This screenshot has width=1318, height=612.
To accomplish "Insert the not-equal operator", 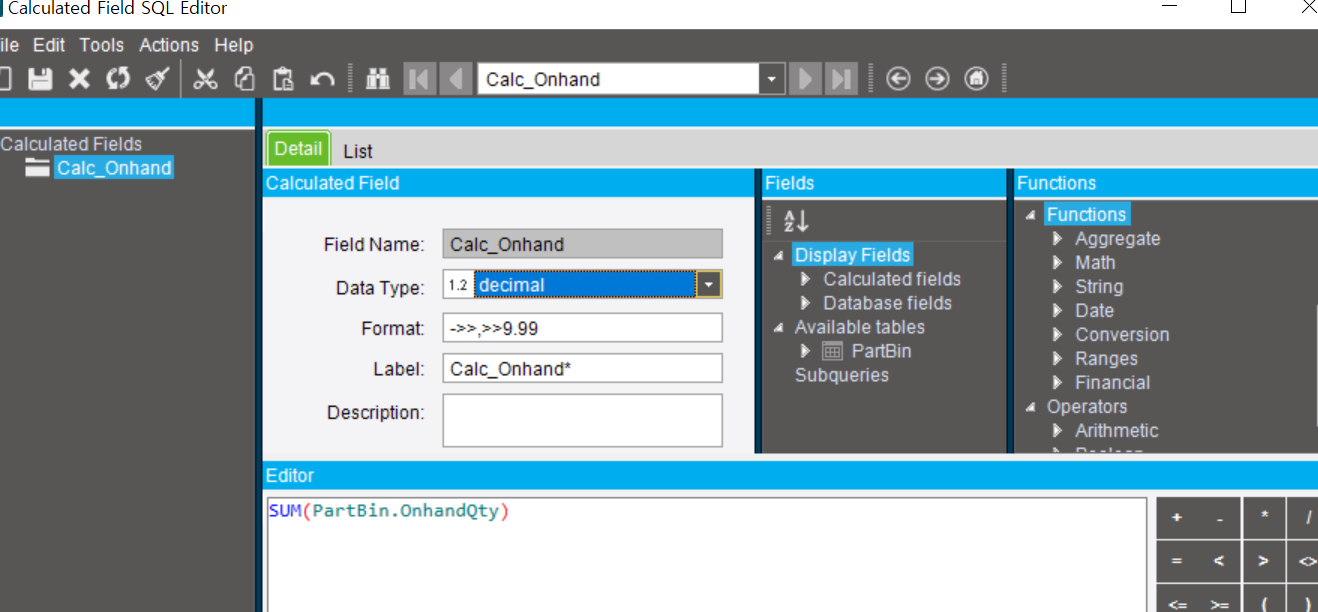I will click(x=1303, y=562).
